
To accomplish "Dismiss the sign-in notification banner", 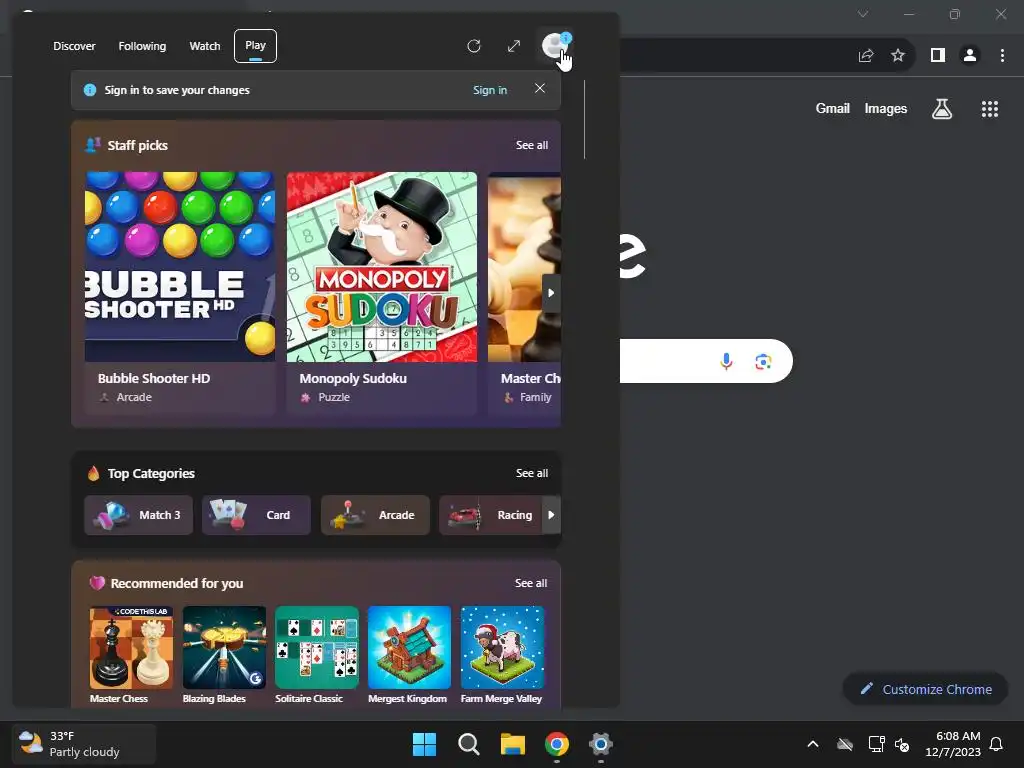I will coord(539,88).
